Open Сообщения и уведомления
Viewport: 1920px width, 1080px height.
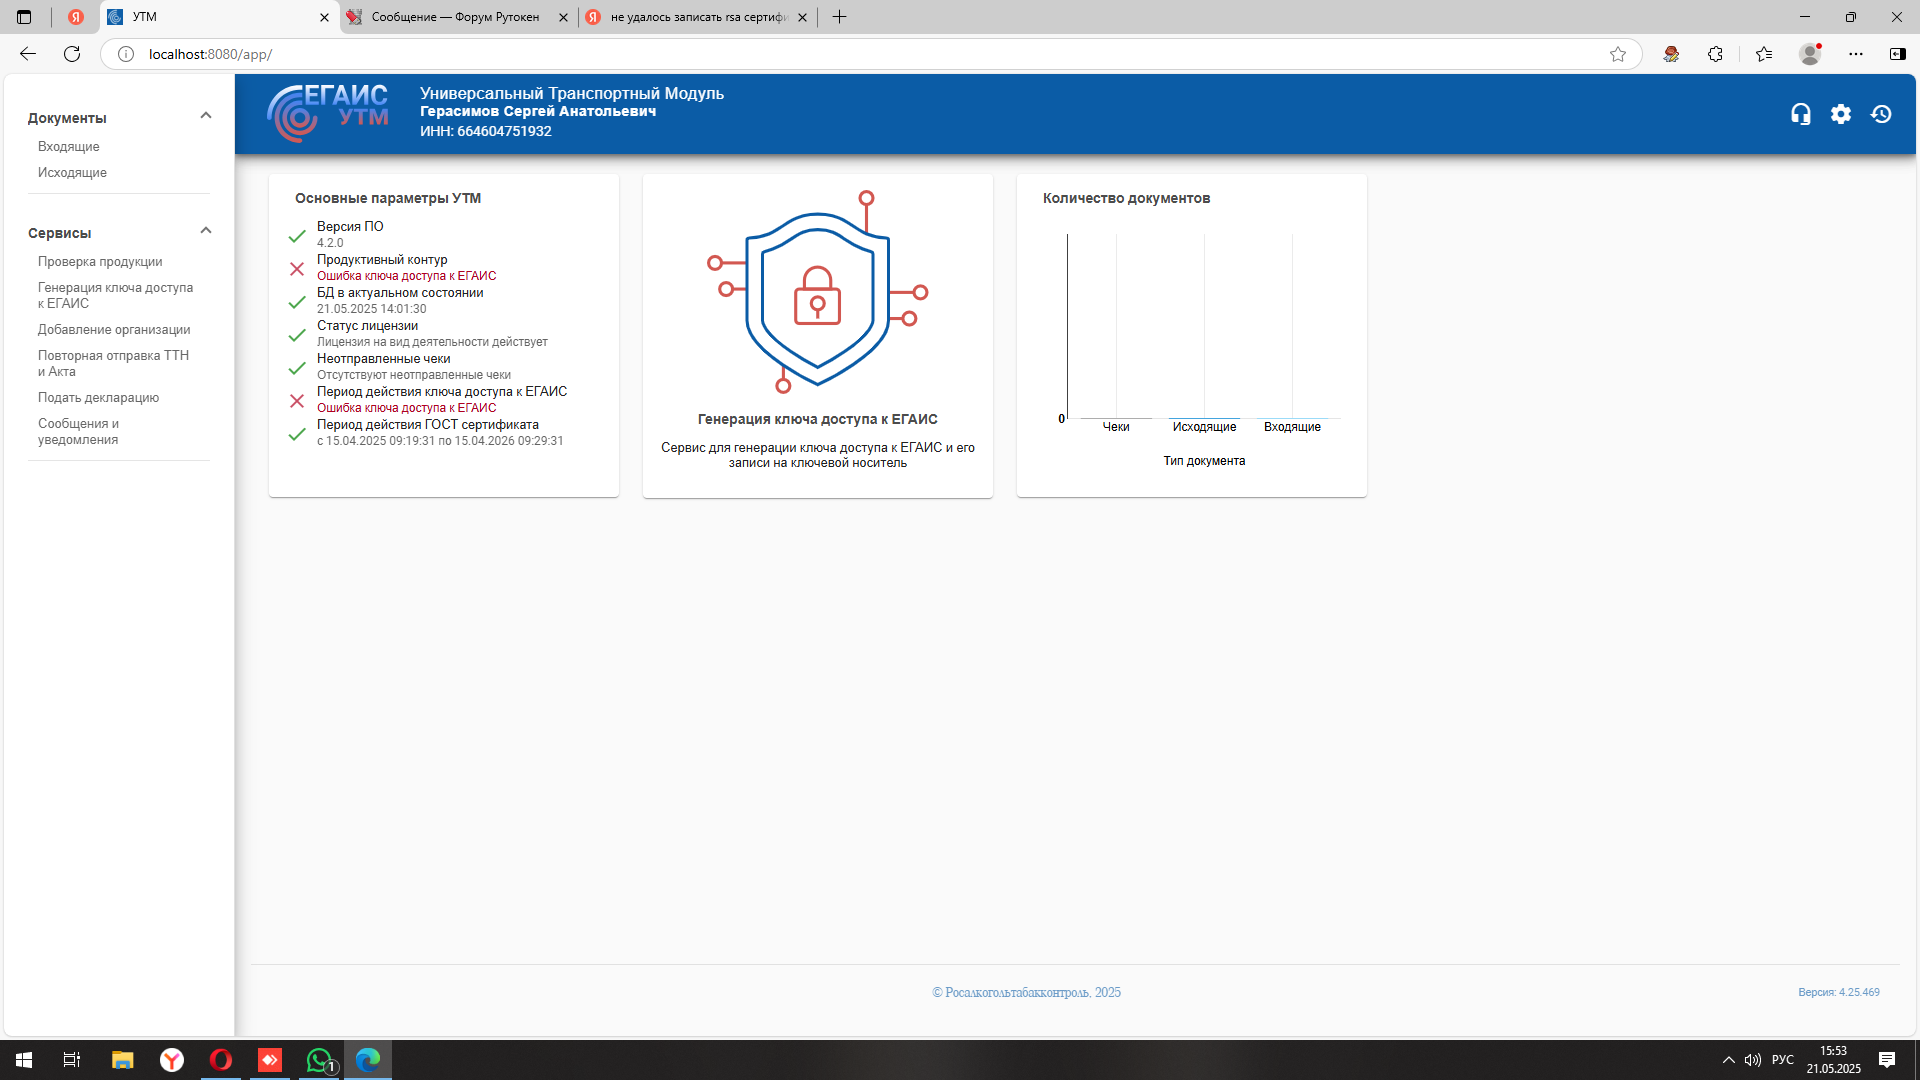point(78,431)
